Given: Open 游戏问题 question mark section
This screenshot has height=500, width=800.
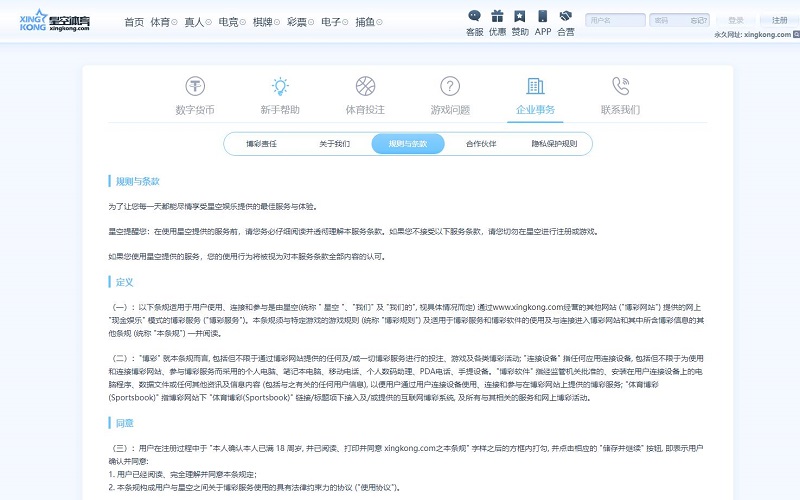Looking at the screenshot, I should 450,87.
